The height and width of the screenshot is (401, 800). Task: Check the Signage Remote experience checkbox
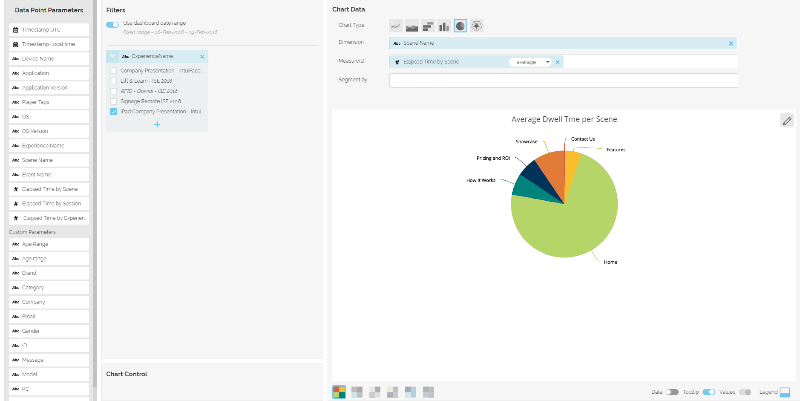(114, 101)
